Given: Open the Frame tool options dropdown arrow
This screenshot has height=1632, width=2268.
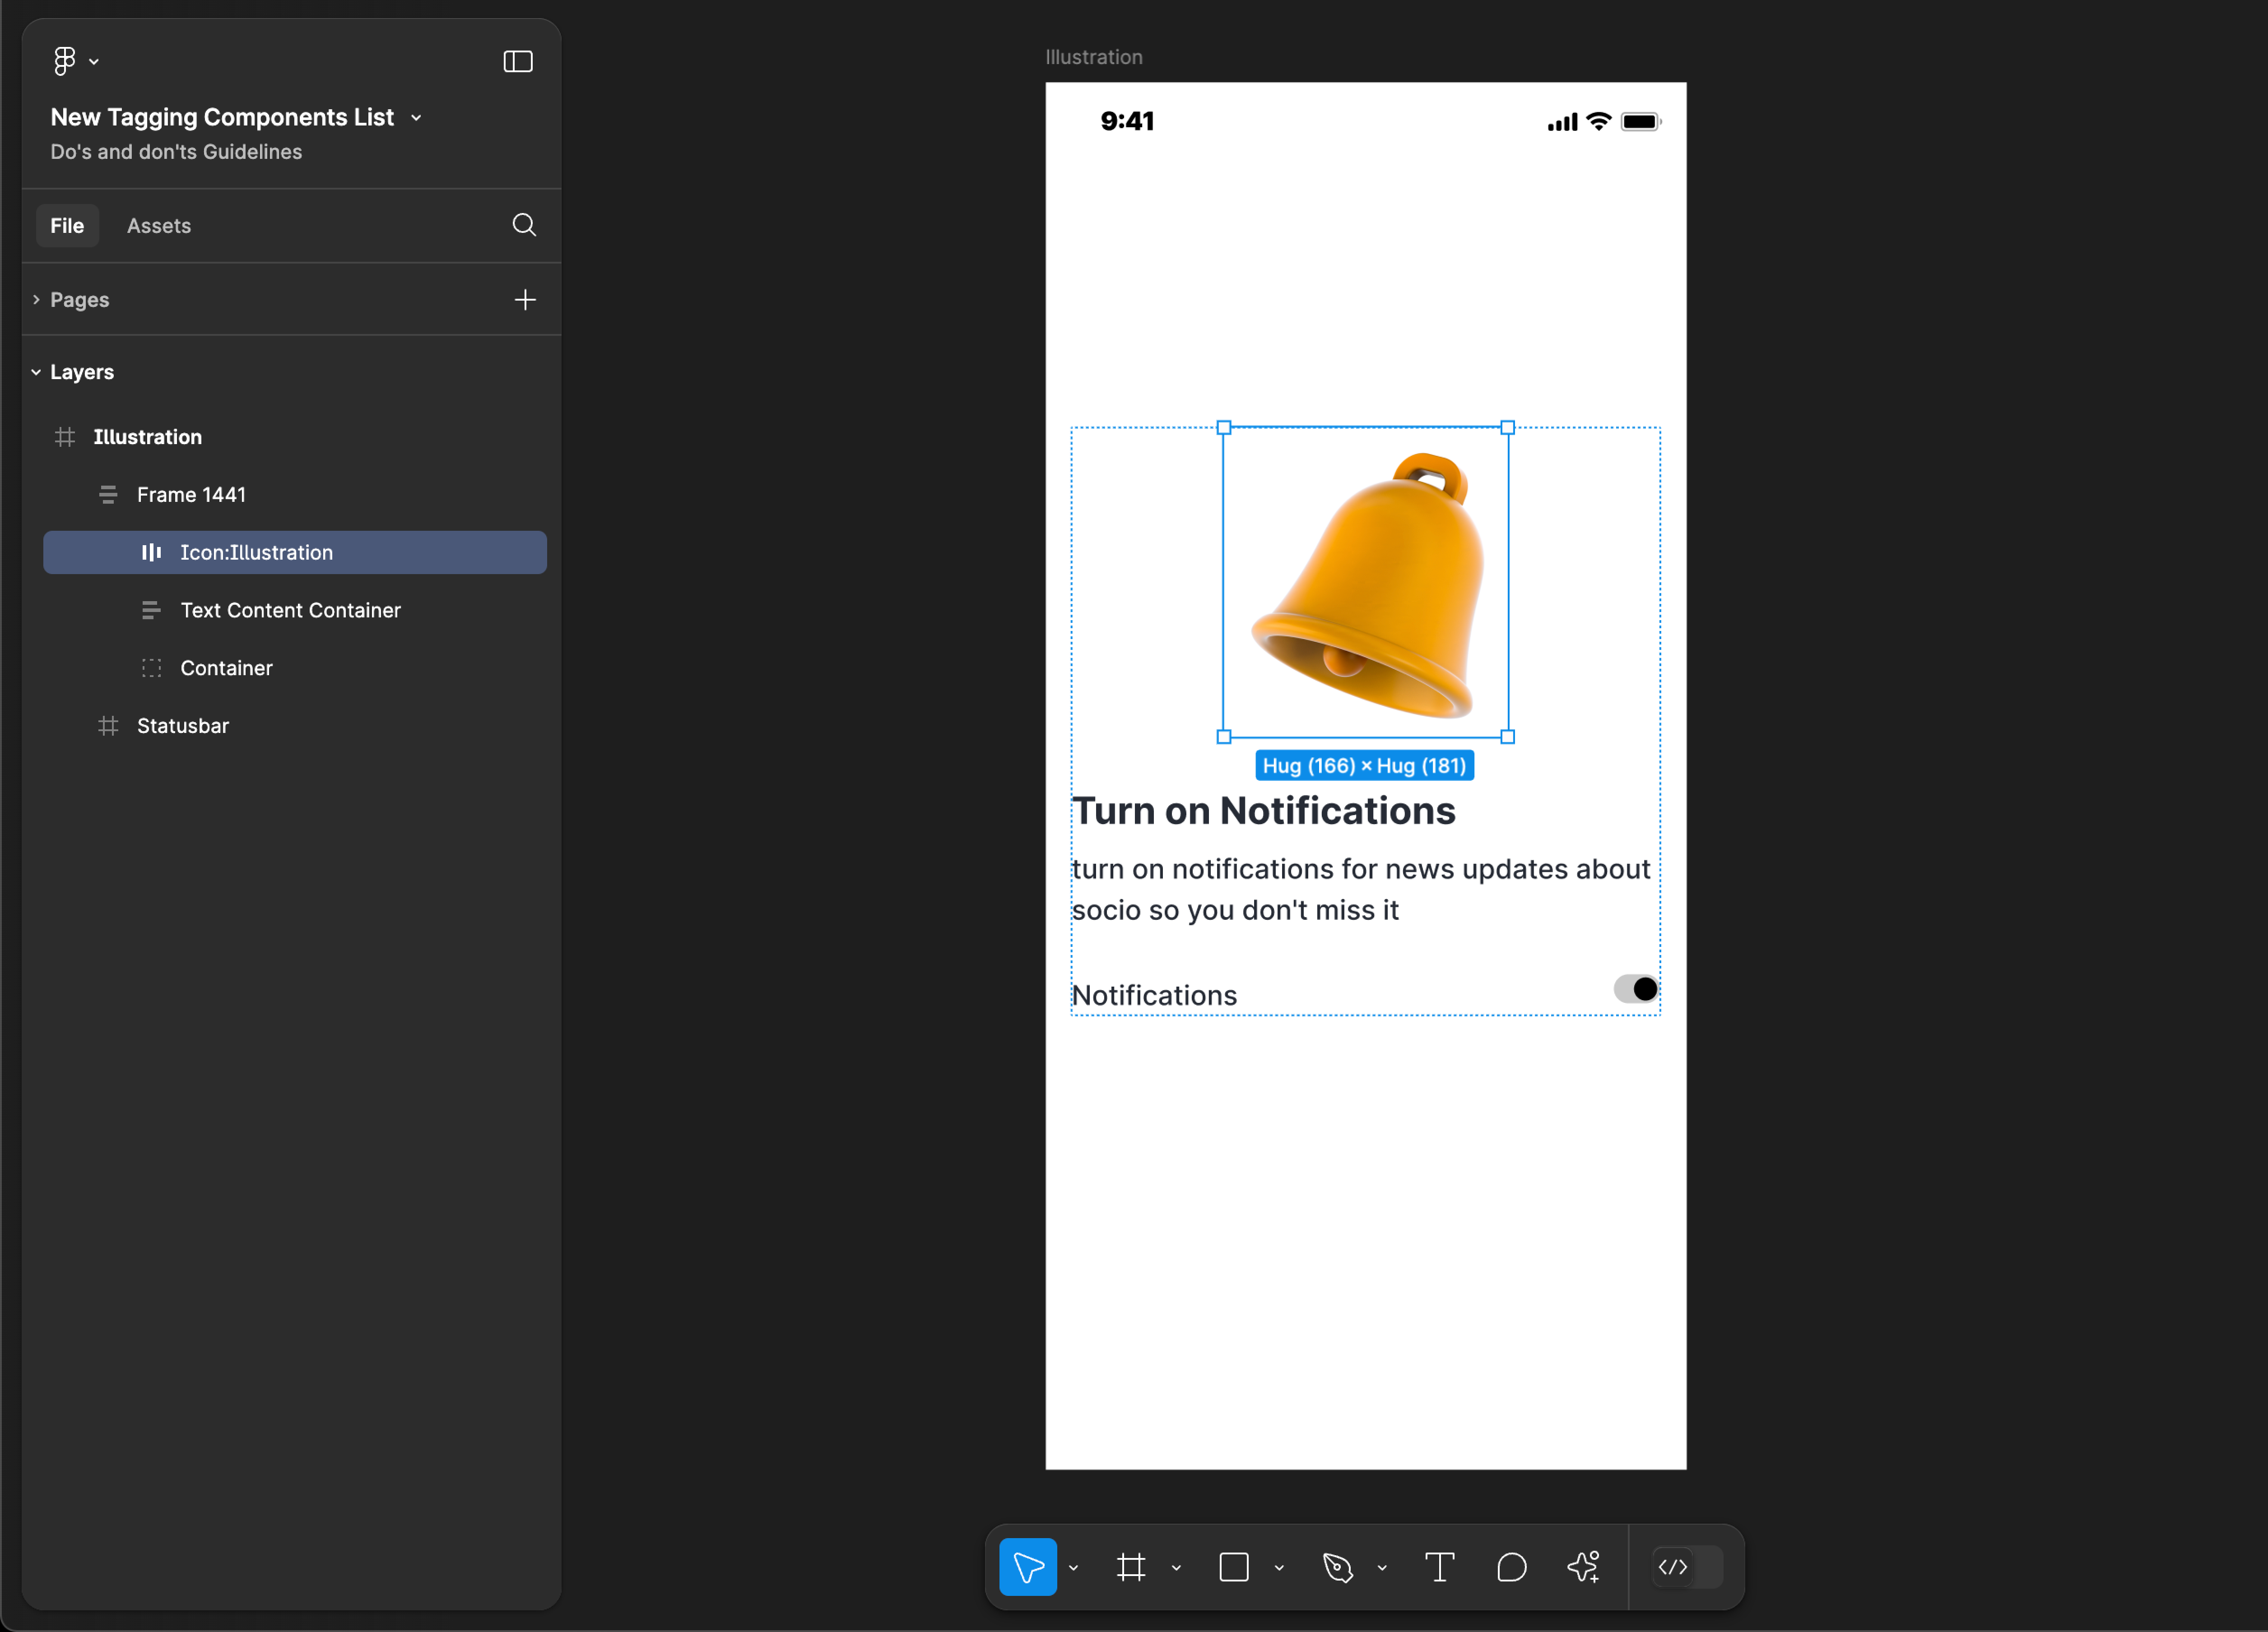Looking at the screenshot, I should pos(1176,1568).
